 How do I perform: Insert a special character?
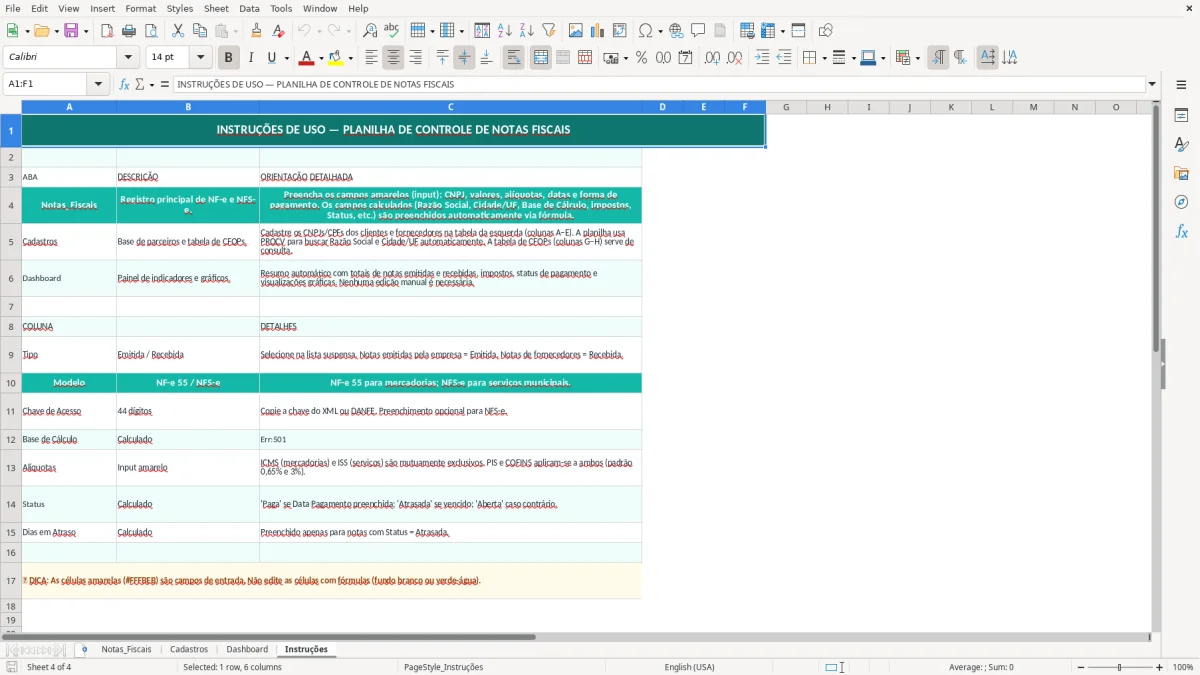(x=645, y=30)
